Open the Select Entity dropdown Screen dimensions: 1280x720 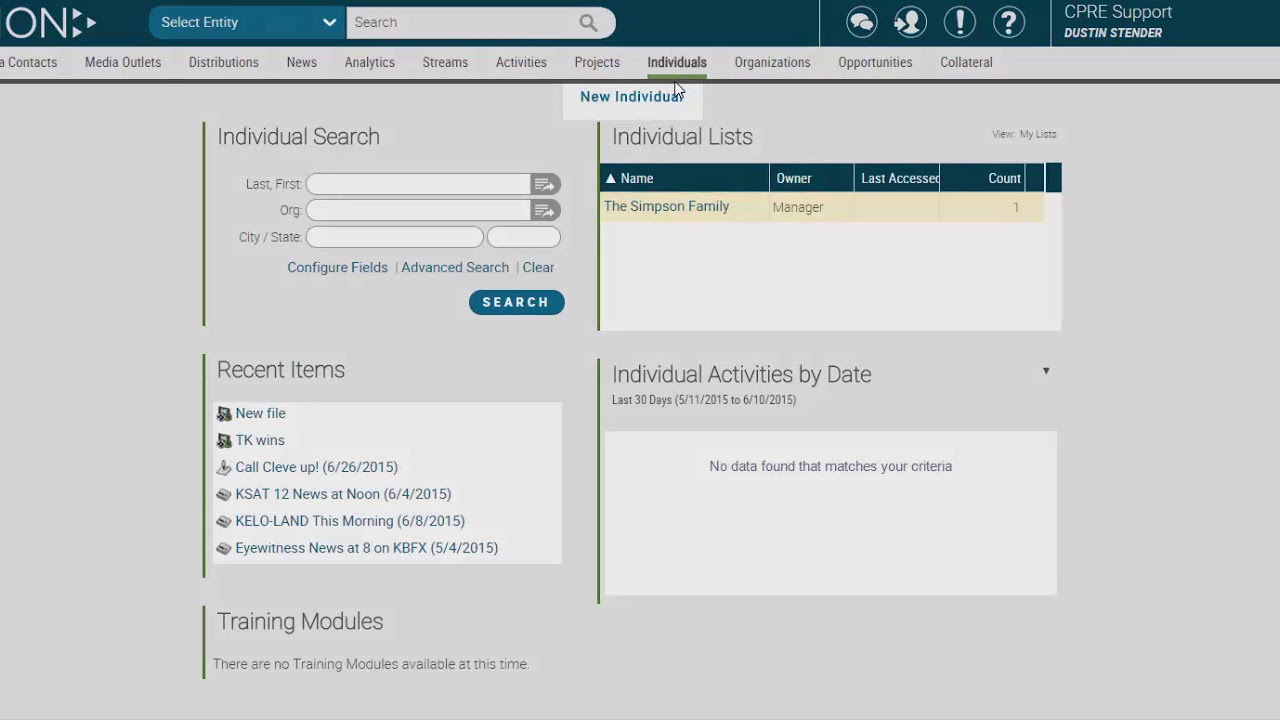pos(247,22)
